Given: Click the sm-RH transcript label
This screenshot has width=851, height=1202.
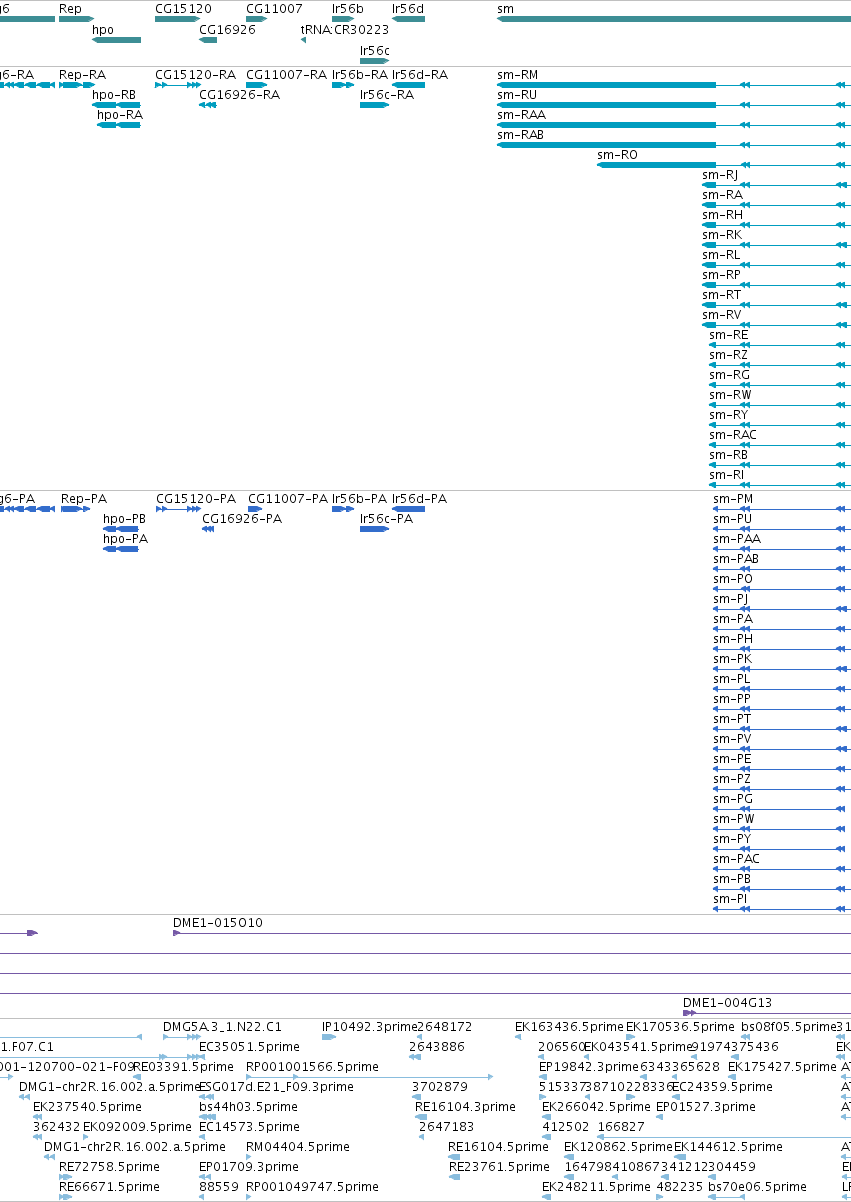Looking at the screenshot, I should click(722, 215).
